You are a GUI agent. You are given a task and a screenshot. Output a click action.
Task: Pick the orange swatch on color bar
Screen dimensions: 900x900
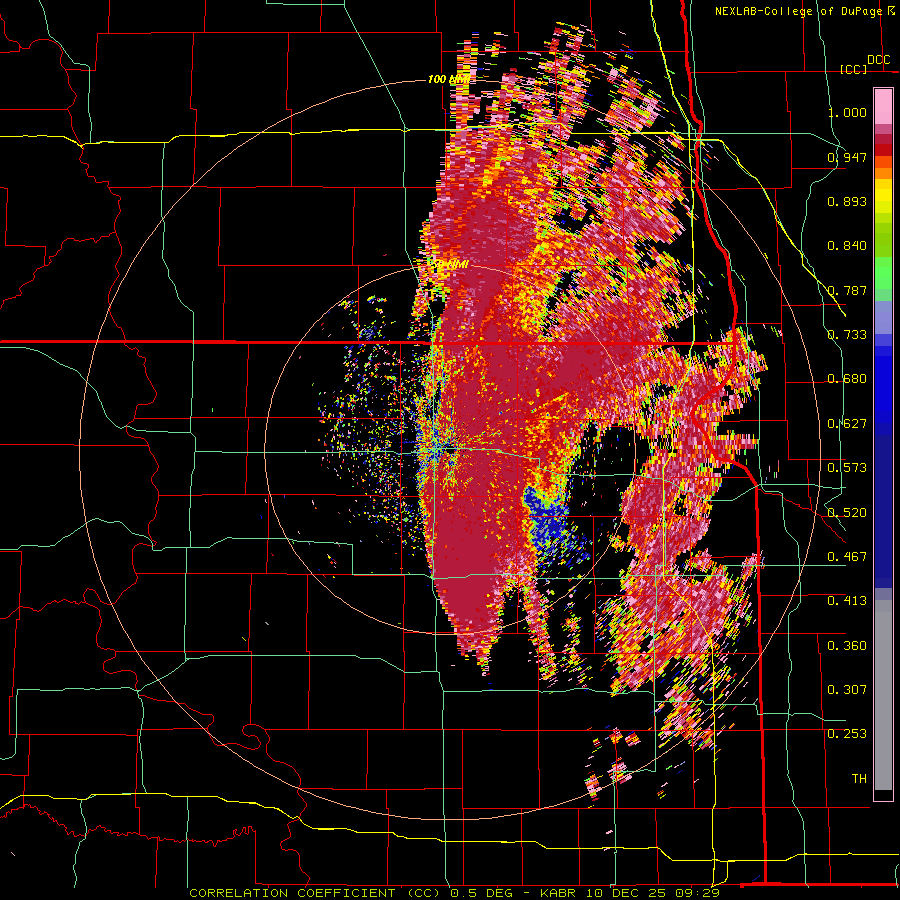coord(883,173)
